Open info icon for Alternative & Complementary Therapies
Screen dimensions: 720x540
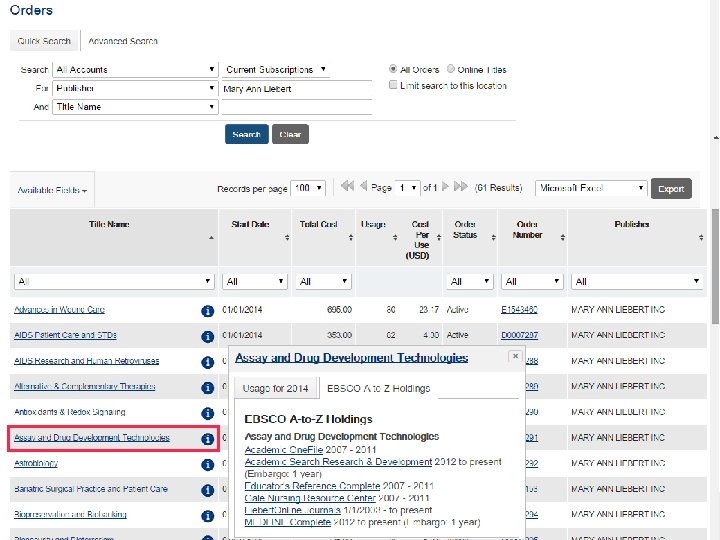[x=208, y=388]
